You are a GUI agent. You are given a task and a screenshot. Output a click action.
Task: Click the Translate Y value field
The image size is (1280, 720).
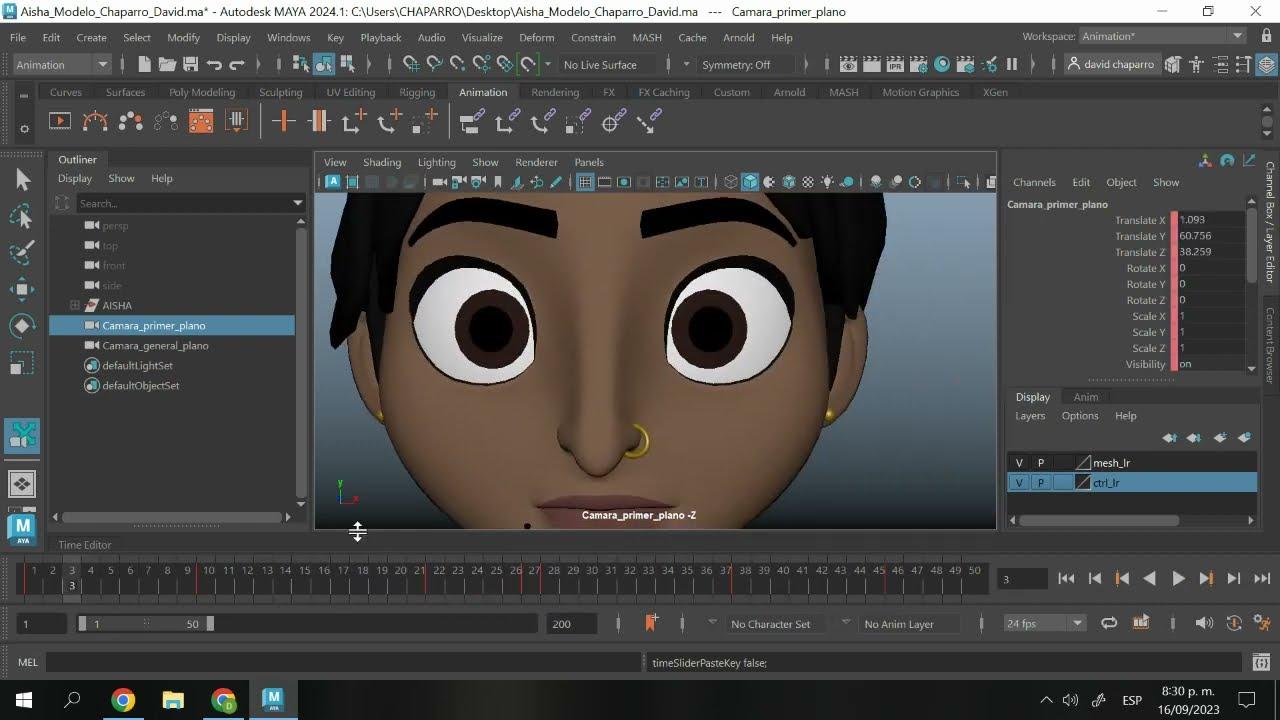pyautogui.click(x=1212, y=236)
